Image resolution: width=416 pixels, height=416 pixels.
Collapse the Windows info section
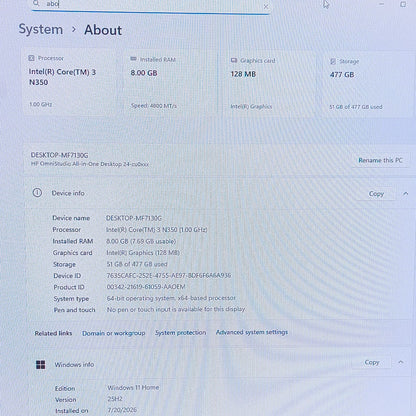tap(401, 362)
